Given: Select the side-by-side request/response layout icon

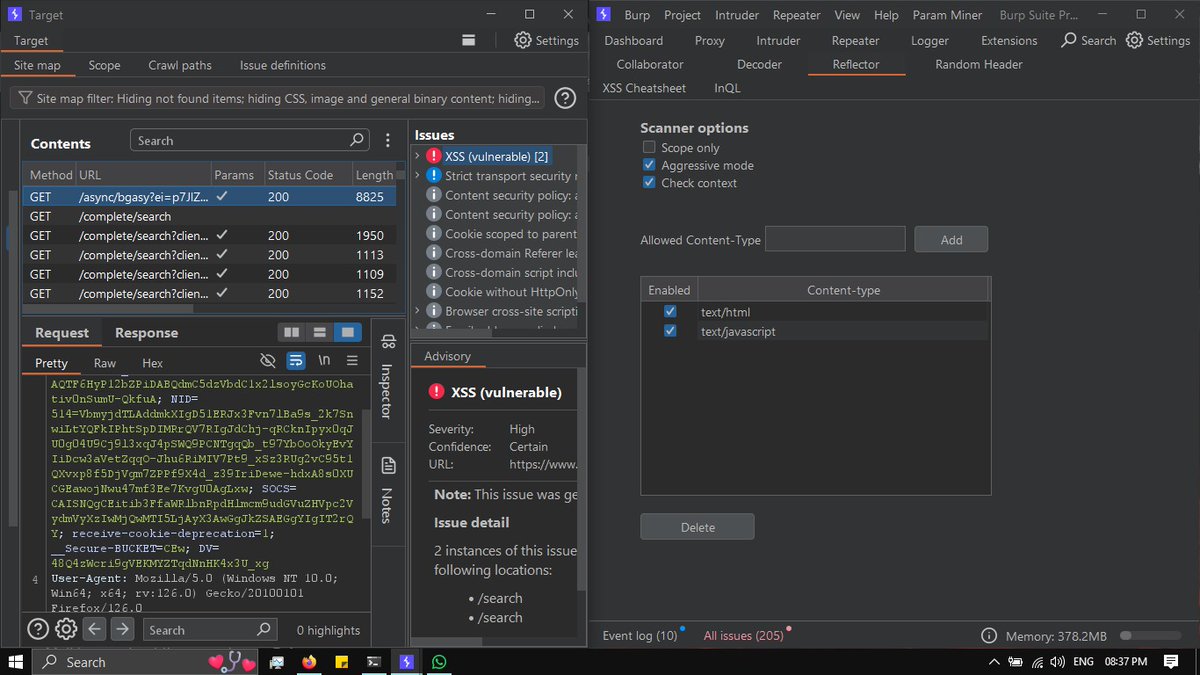Looking at the screenshot, I should pos(292,332).
